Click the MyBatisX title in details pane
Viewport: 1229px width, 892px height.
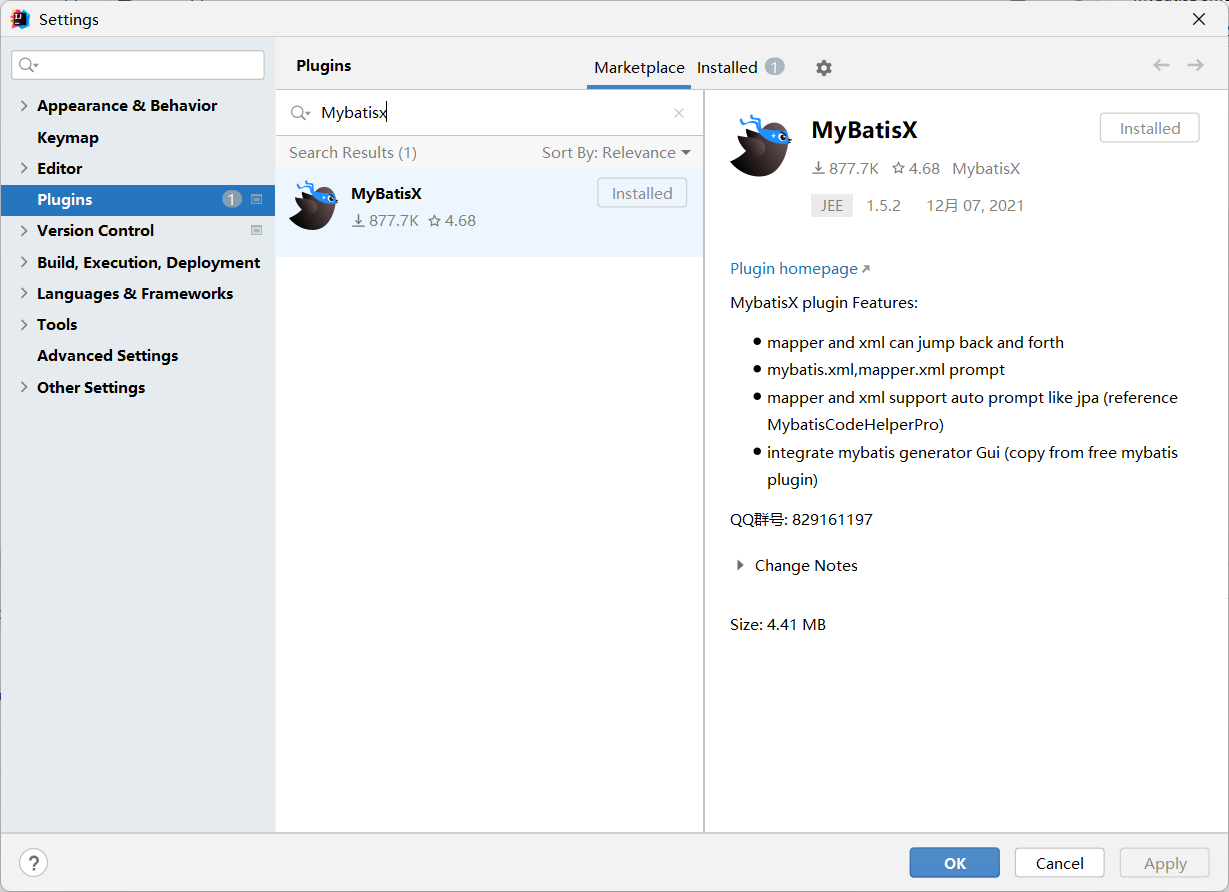(864, 130)
